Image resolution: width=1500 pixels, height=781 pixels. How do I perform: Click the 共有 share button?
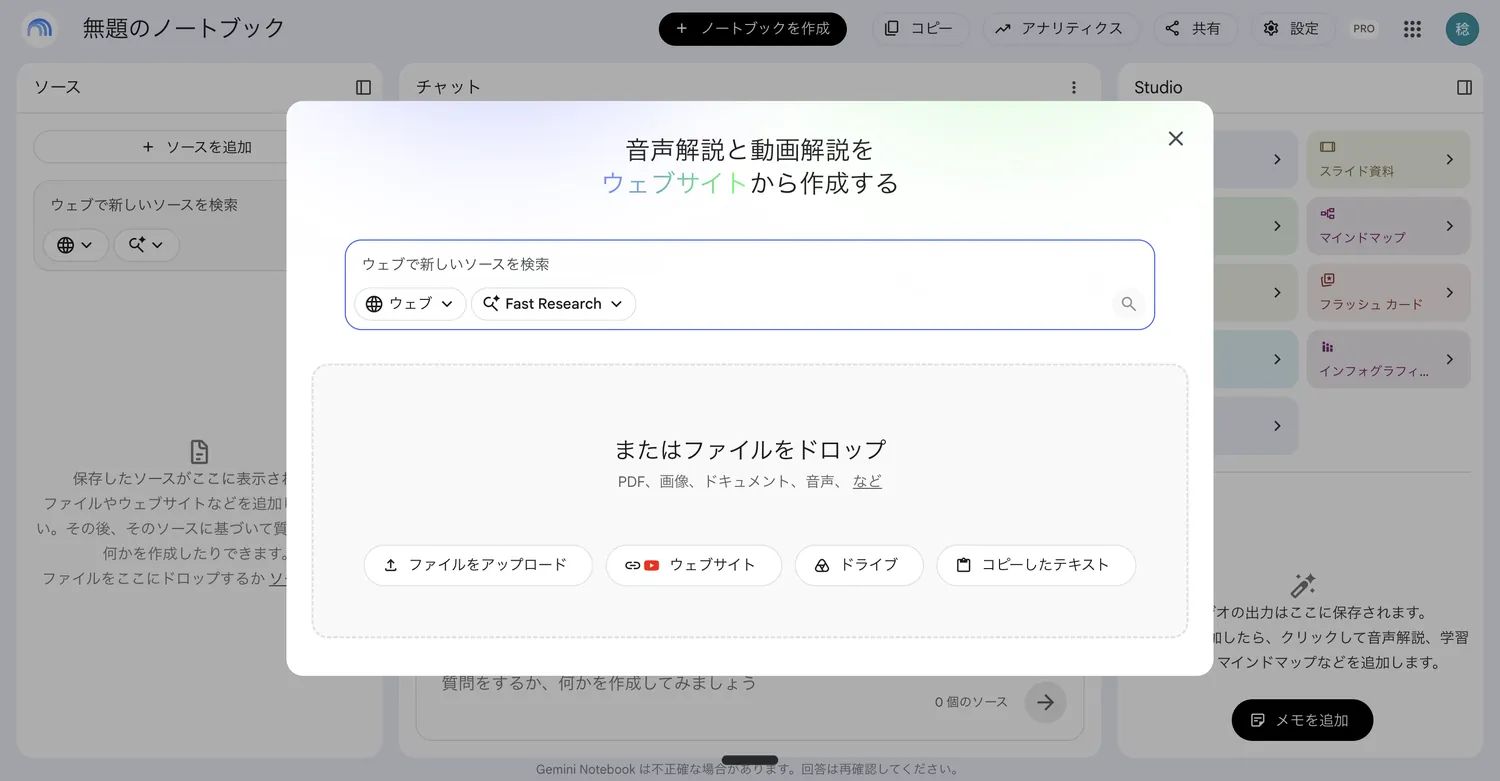point(1194,29)
